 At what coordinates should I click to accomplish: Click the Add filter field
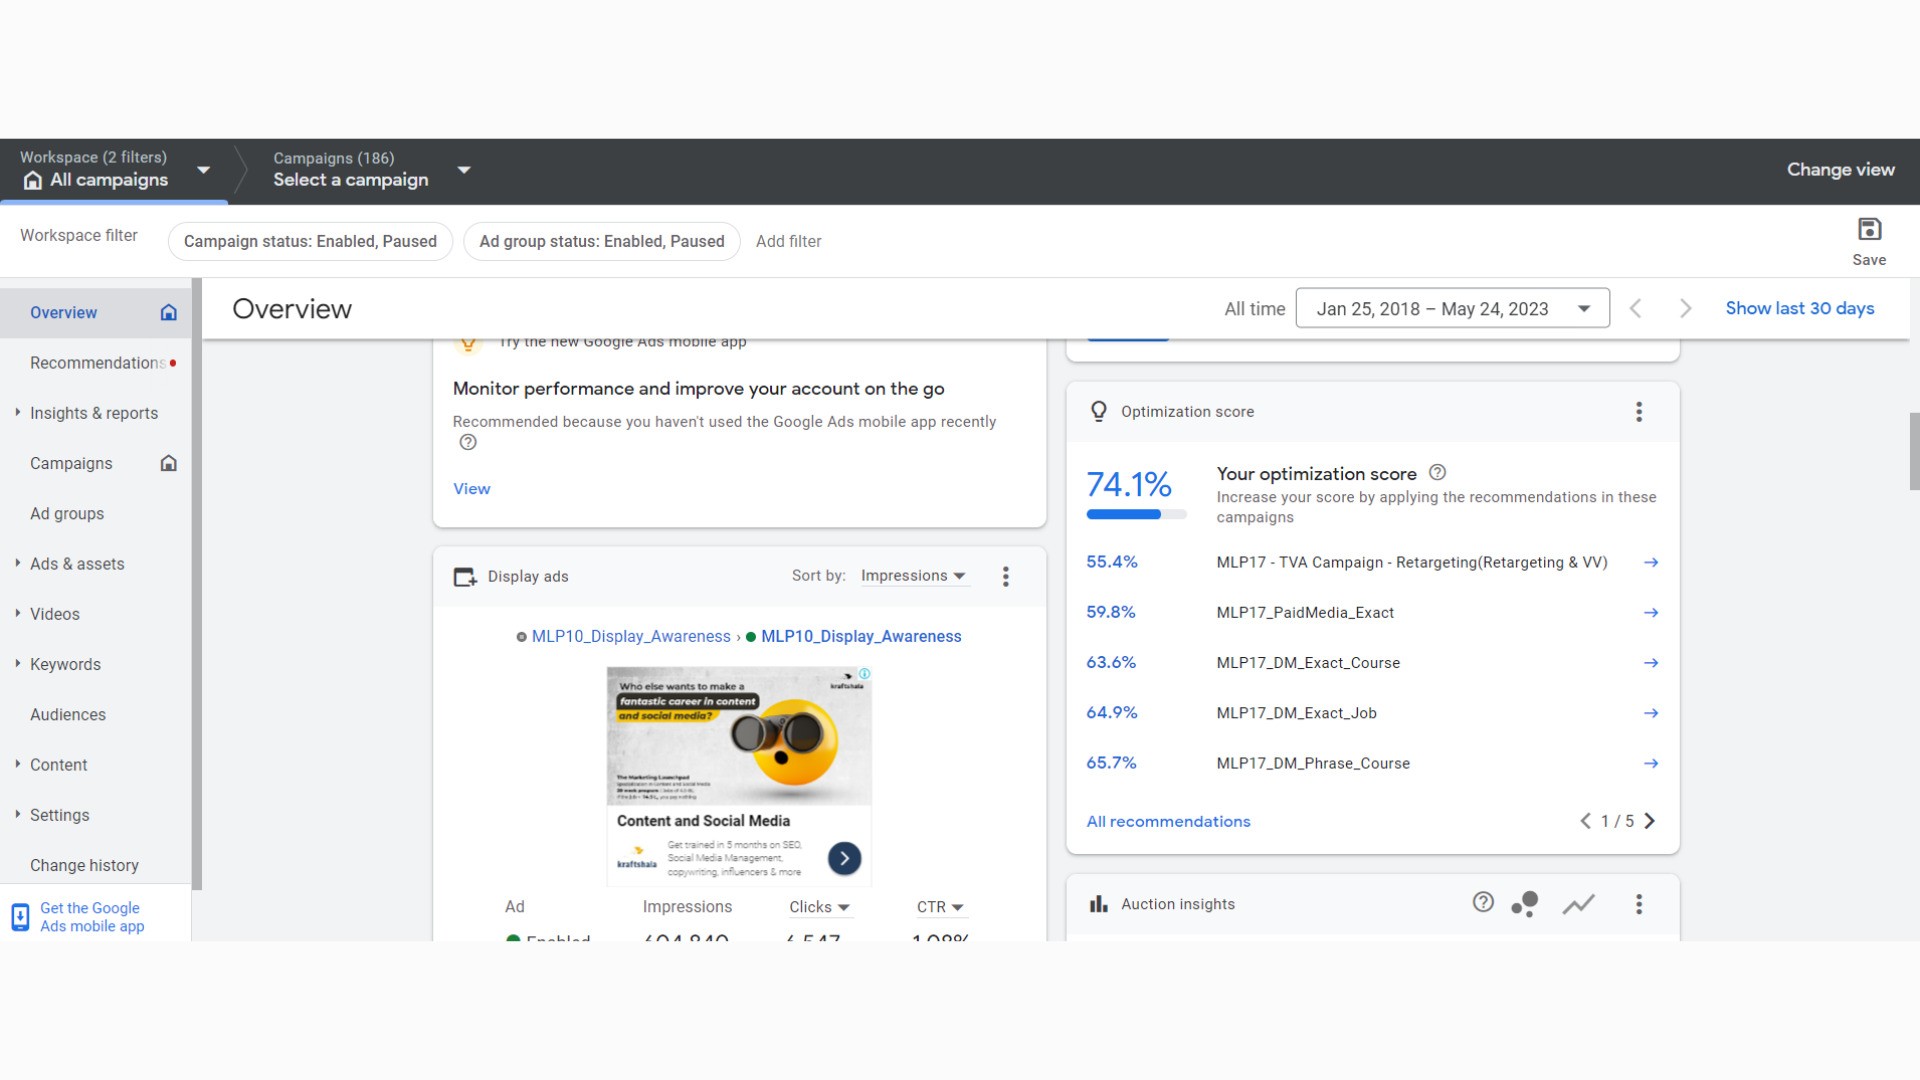click(x=788, y=241)
